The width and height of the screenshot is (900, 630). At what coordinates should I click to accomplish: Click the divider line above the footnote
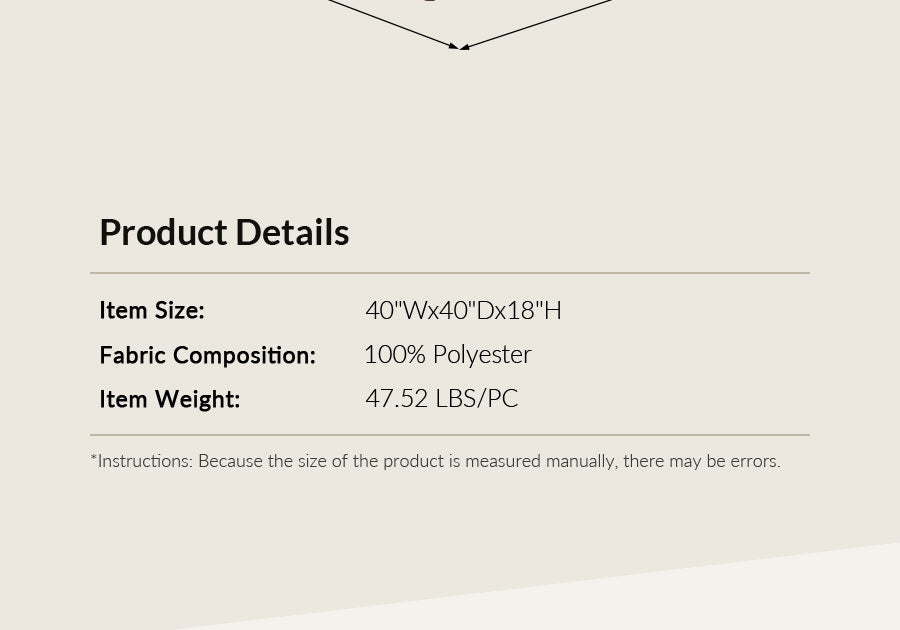coord(450,435)
